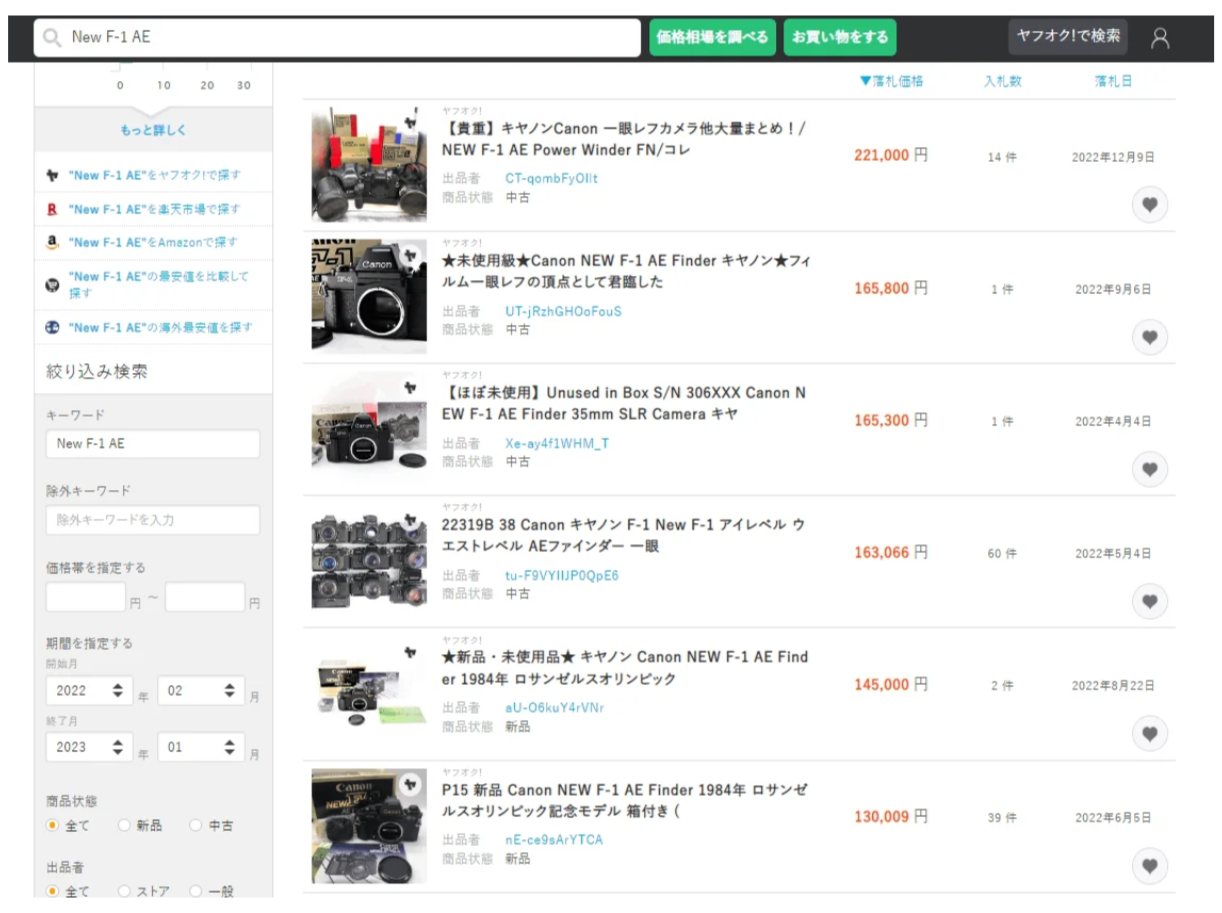1222x913 pixels.
Task: Select 中古 condition radio button
Action: click(x=196, y=826)
